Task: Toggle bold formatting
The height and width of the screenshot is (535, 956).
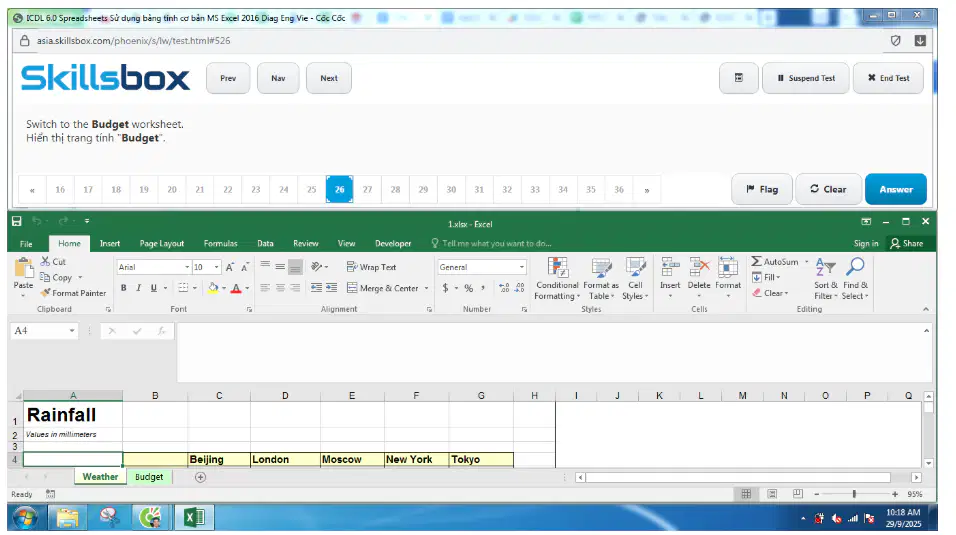Action: 124,288
